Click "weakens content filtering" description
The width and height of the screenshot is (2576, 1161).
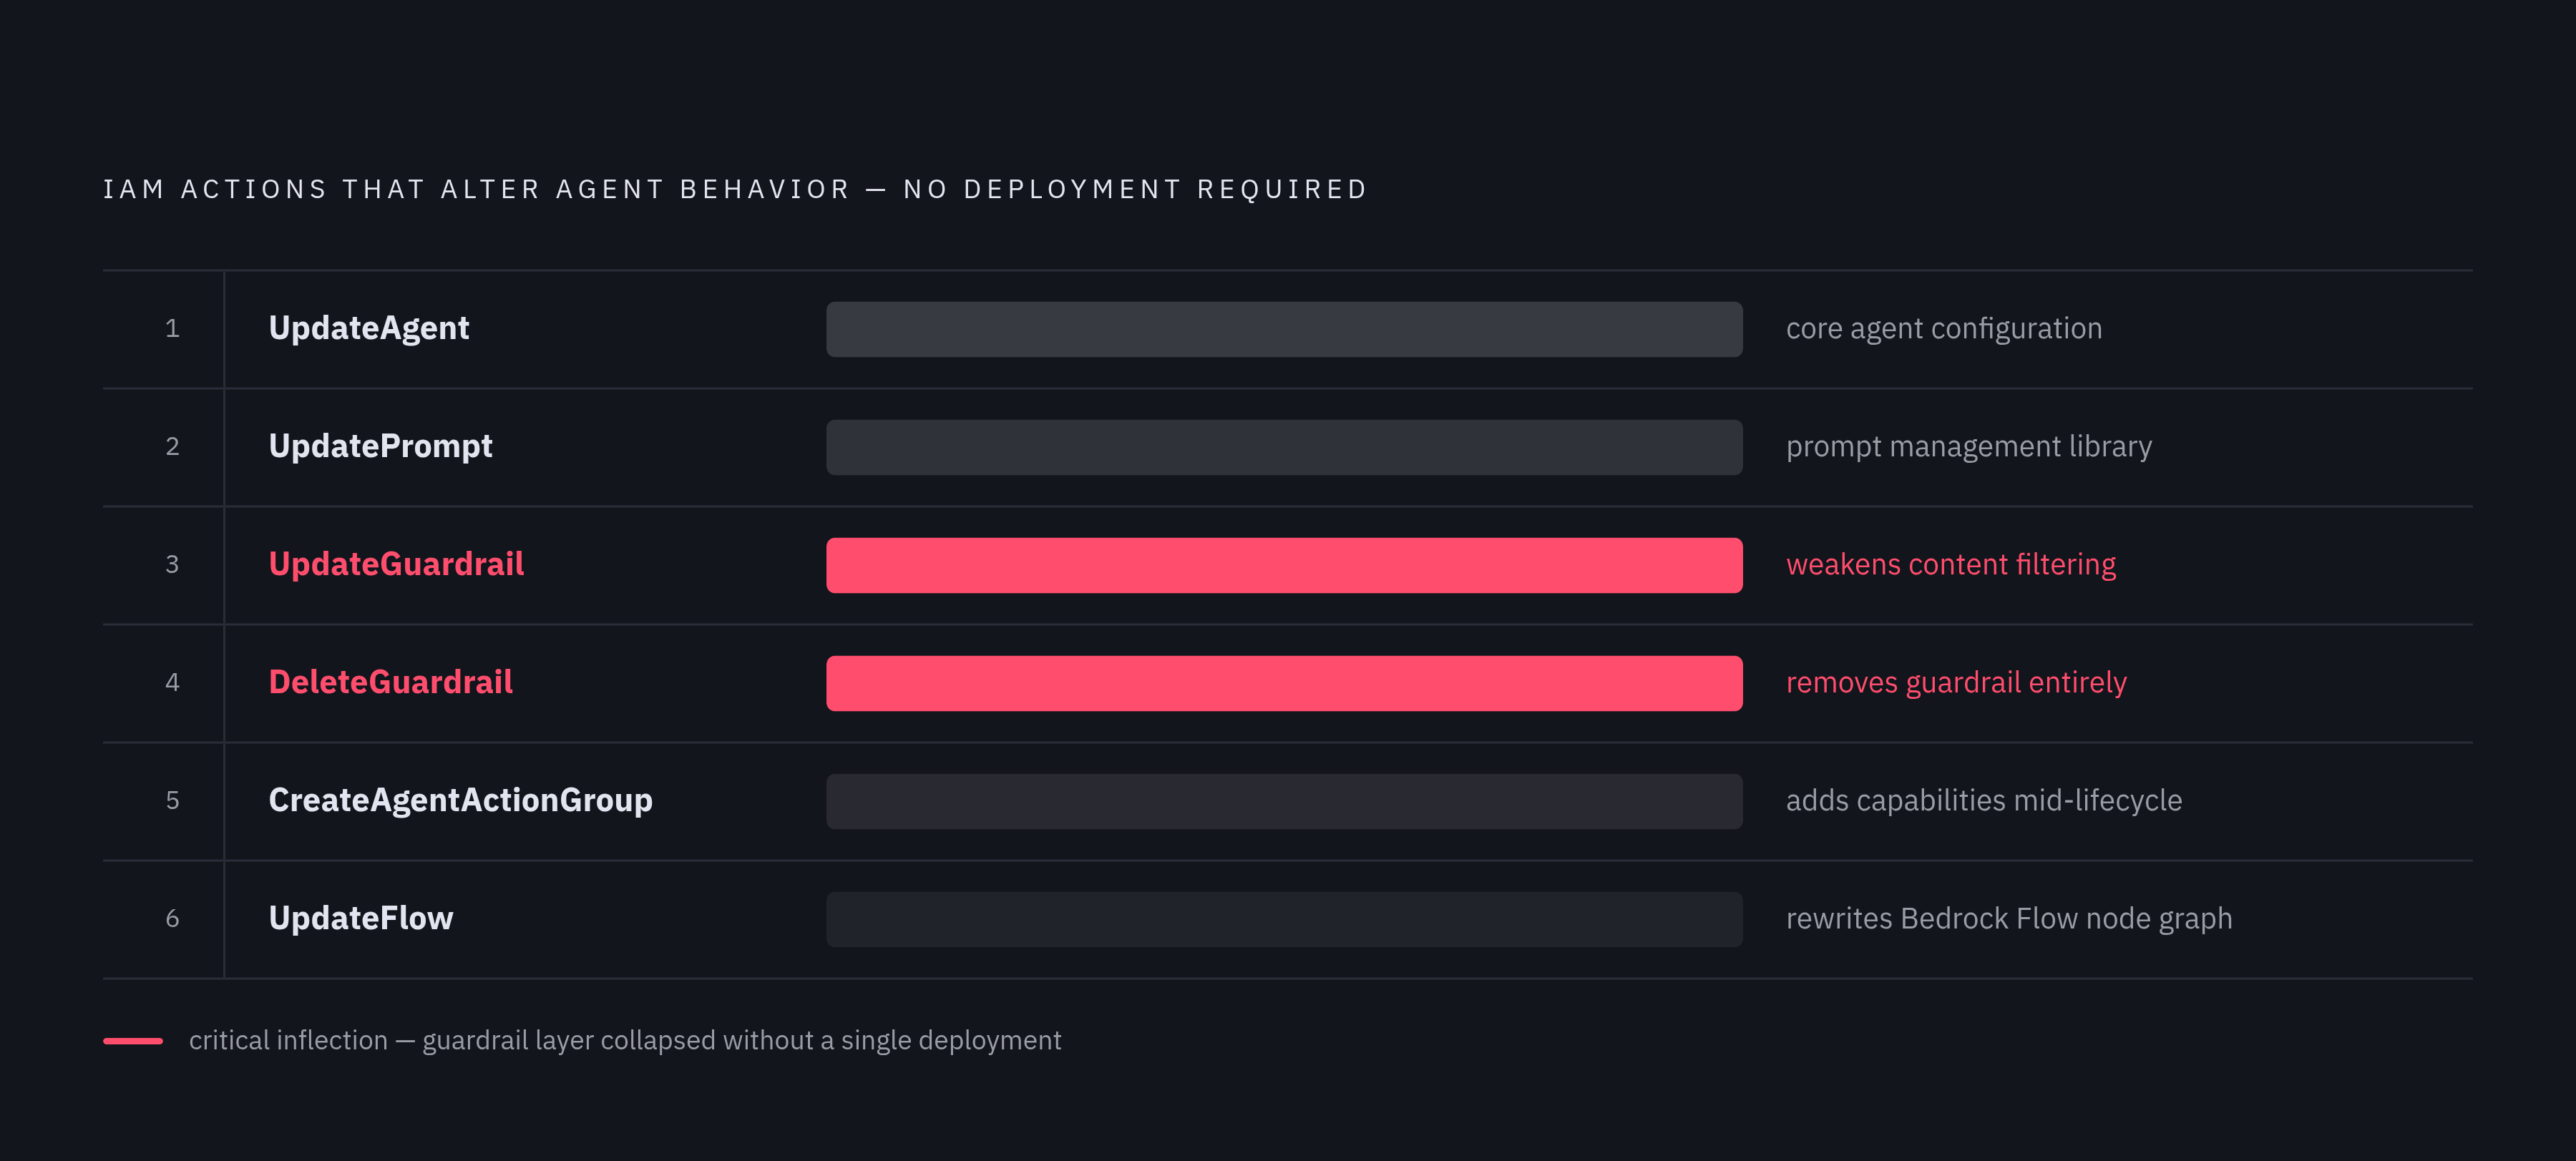1951,564
